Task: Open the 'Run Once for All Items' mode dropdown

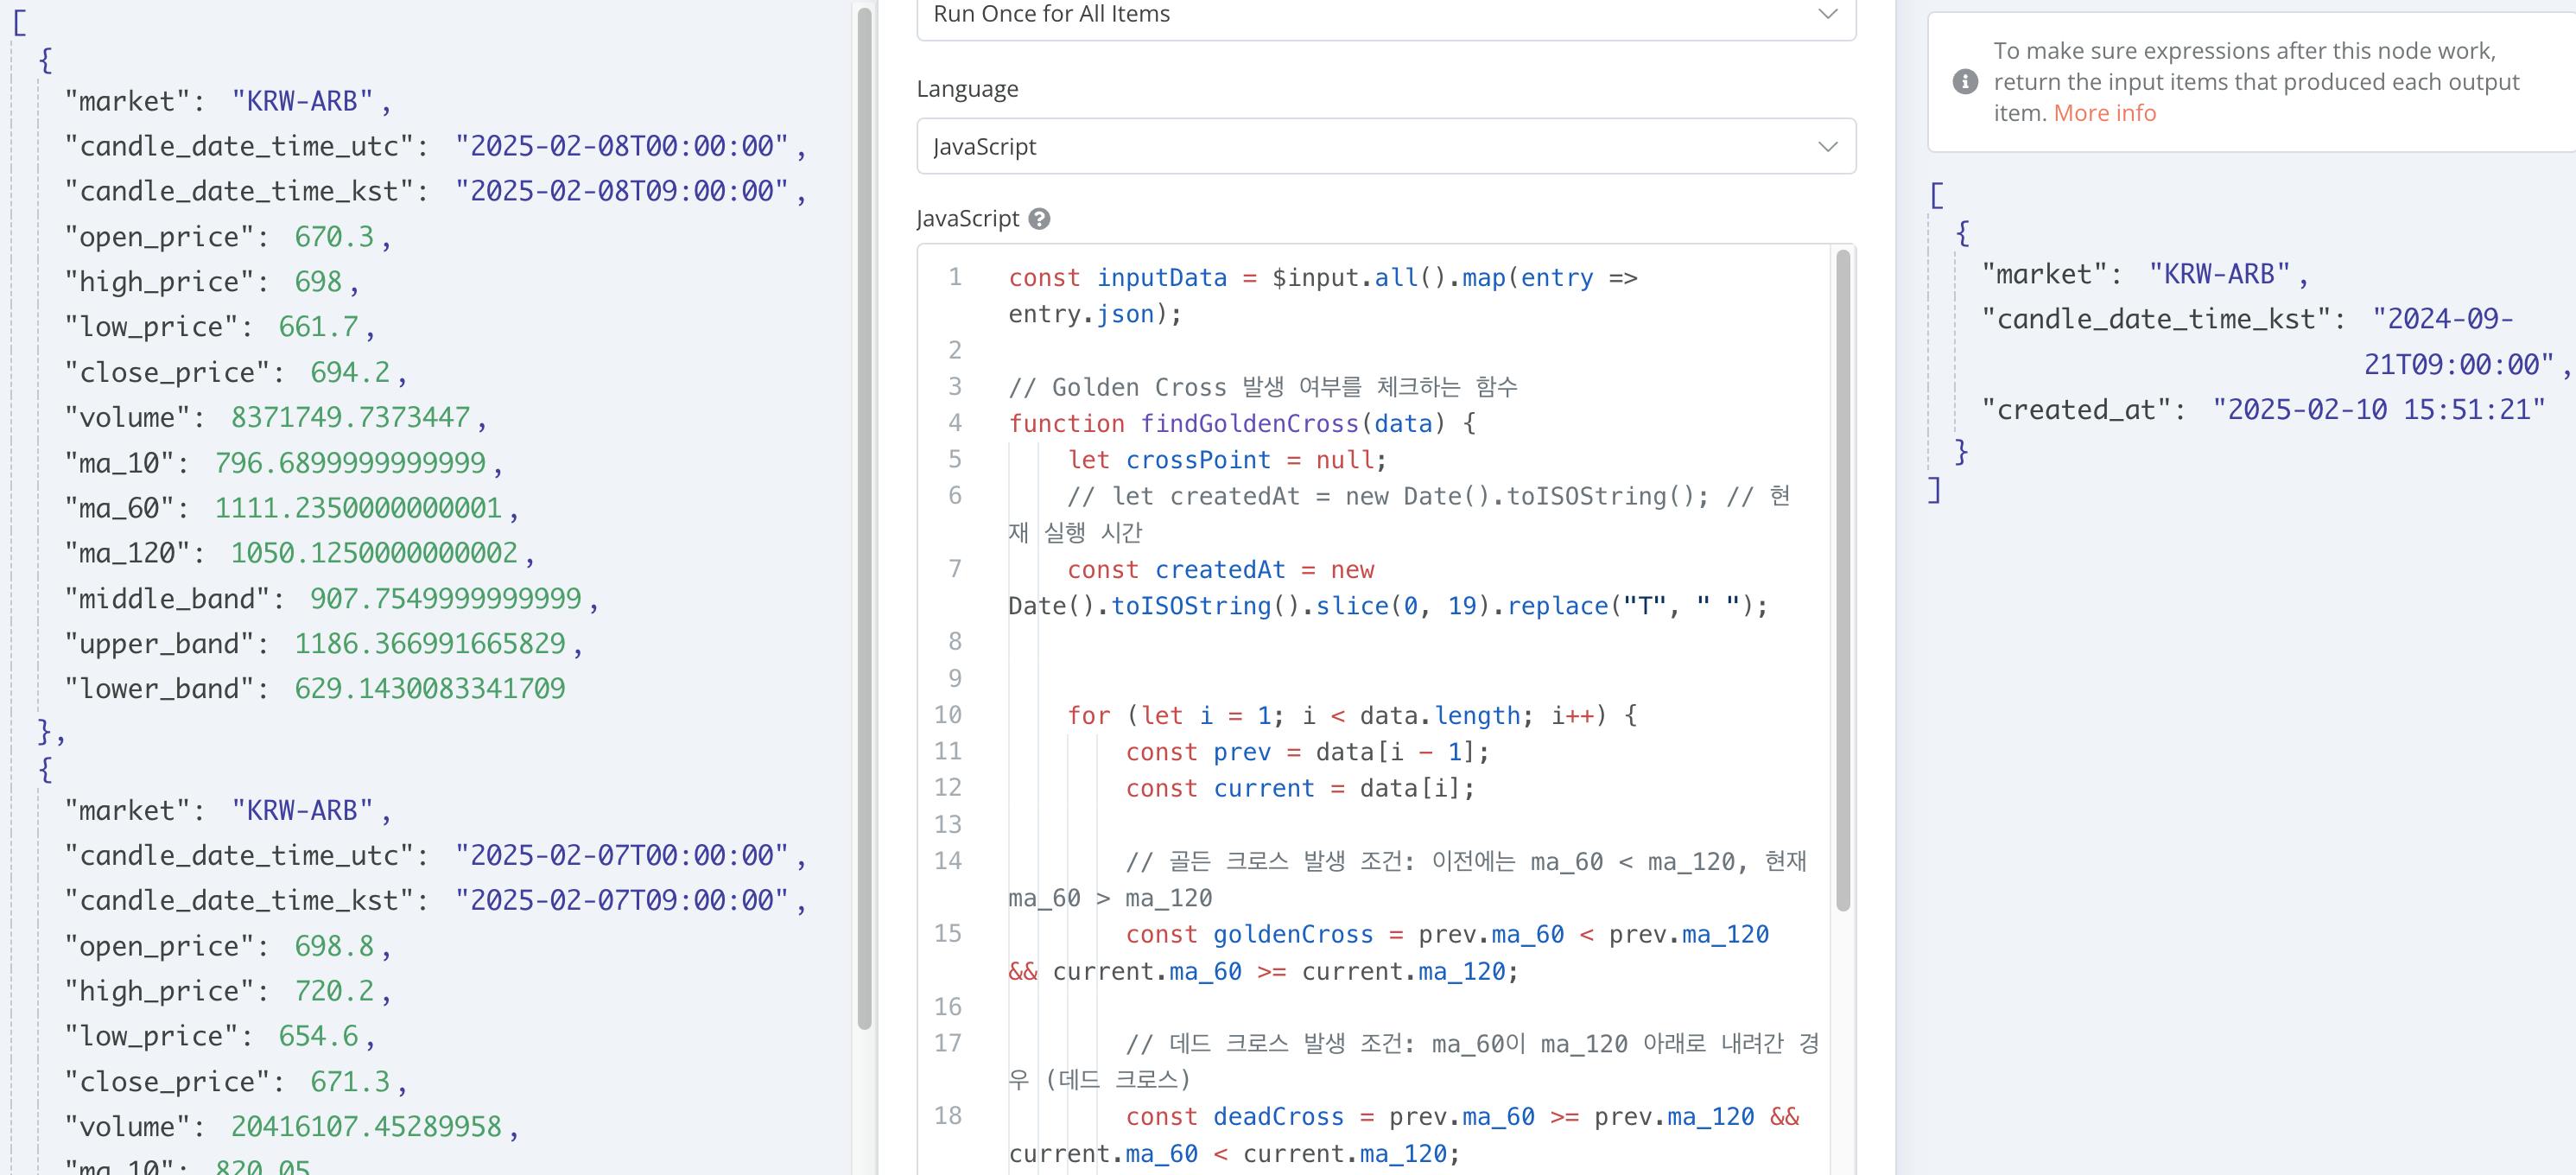Action: click(x=1385, y=15)
